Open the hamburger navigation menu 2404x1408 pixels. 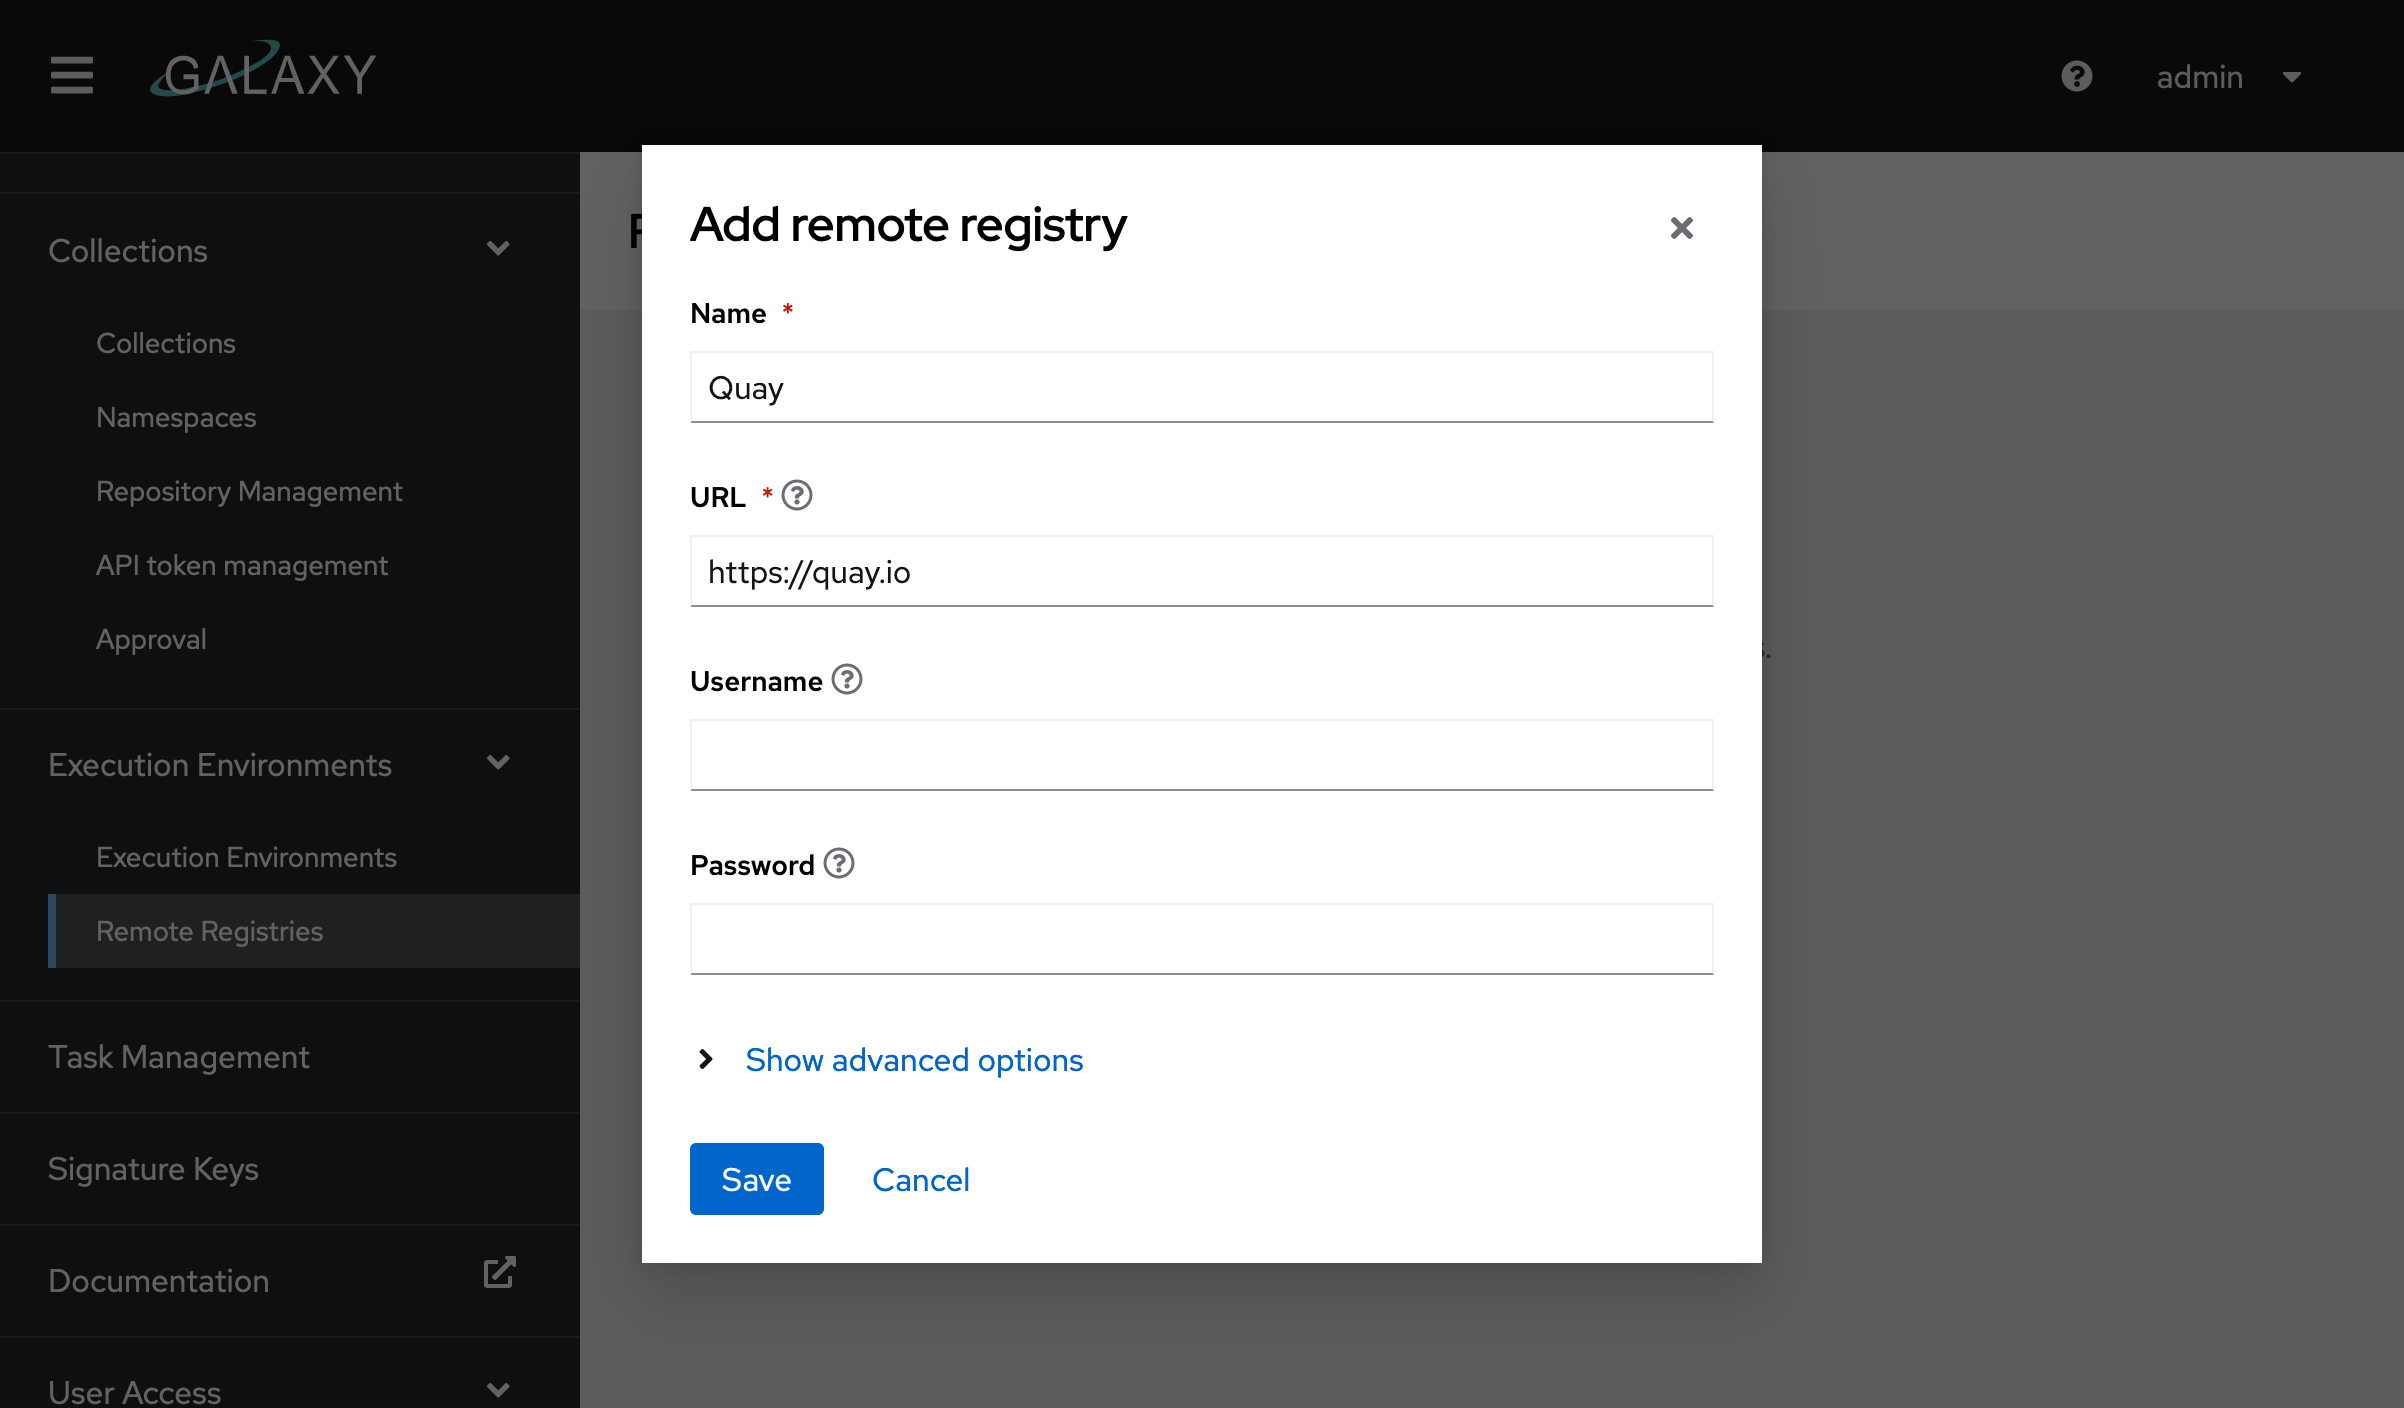point(72,76)
